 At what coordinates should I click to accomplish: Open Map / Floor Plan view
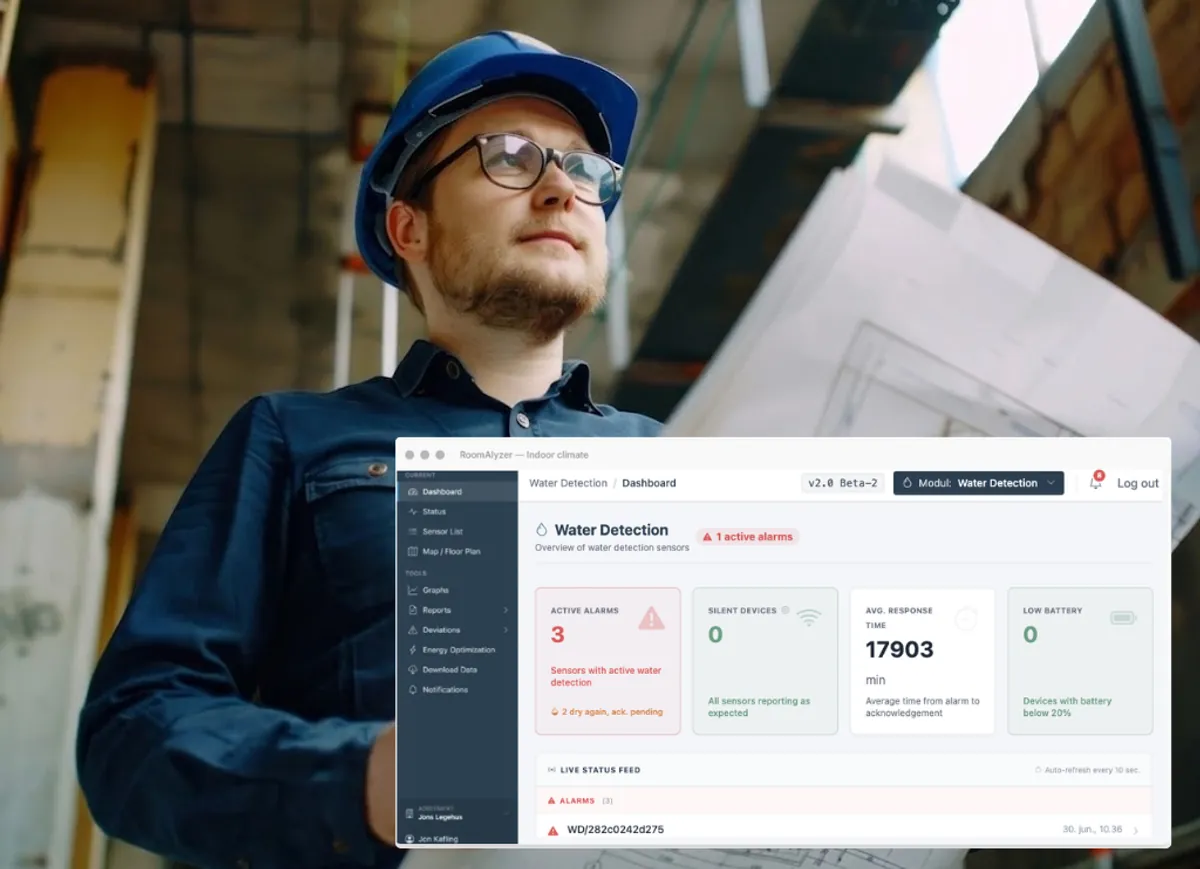point(457,552)
